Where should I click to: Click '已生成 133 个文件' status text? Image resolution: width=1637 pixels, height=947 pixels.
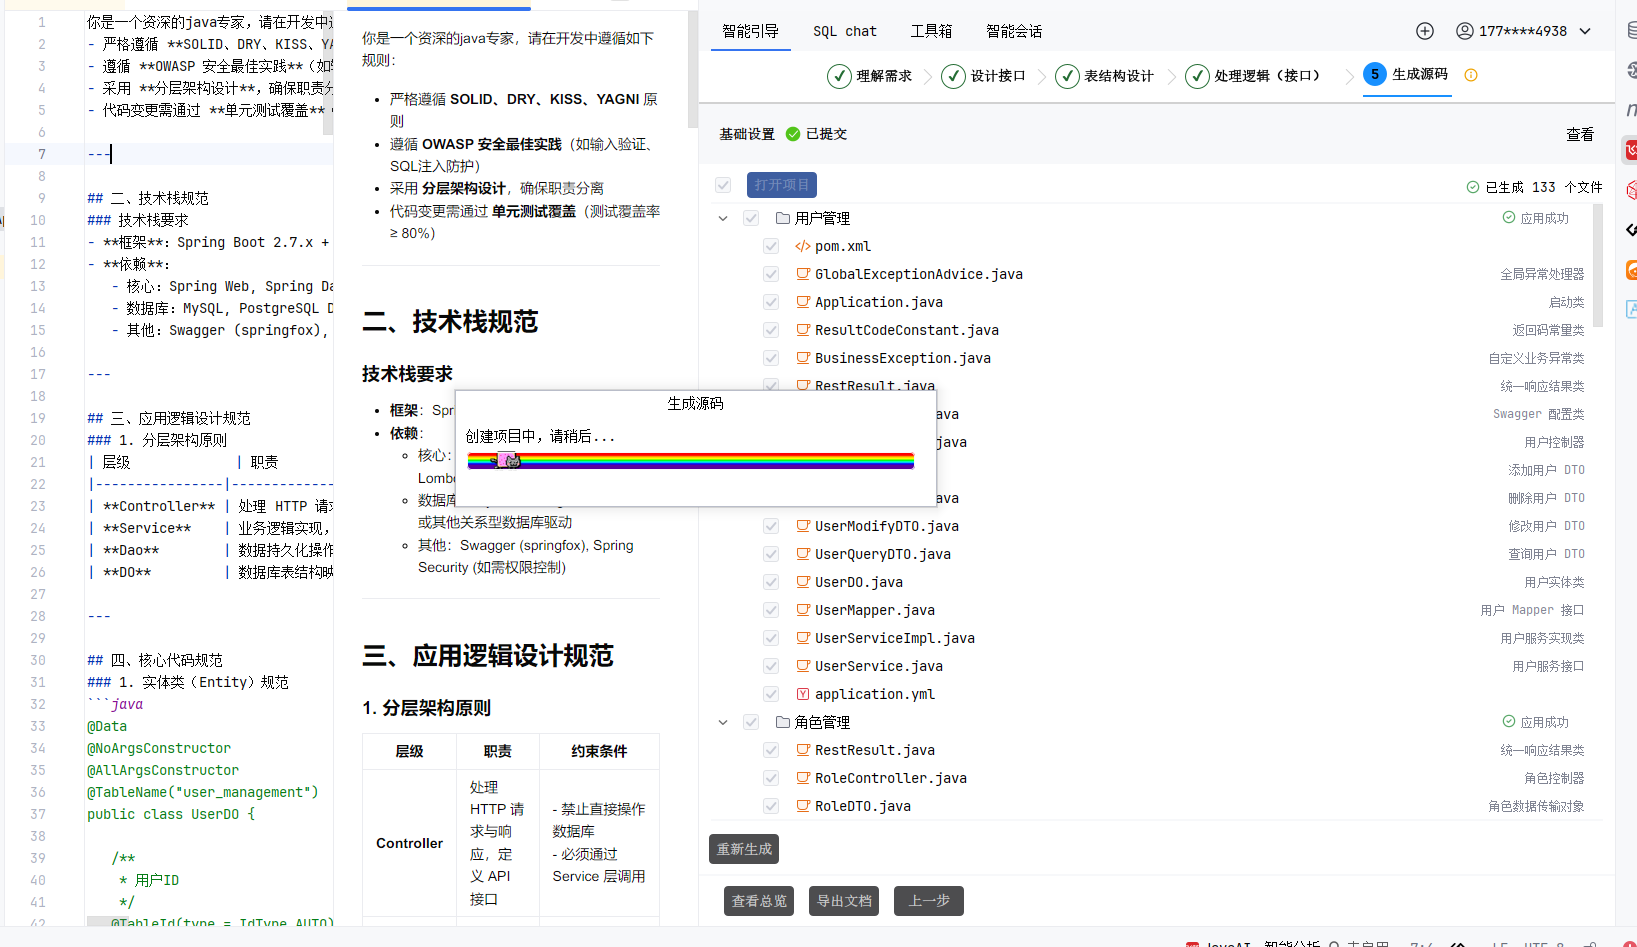pyautogui.click(x=1544, y=187)
